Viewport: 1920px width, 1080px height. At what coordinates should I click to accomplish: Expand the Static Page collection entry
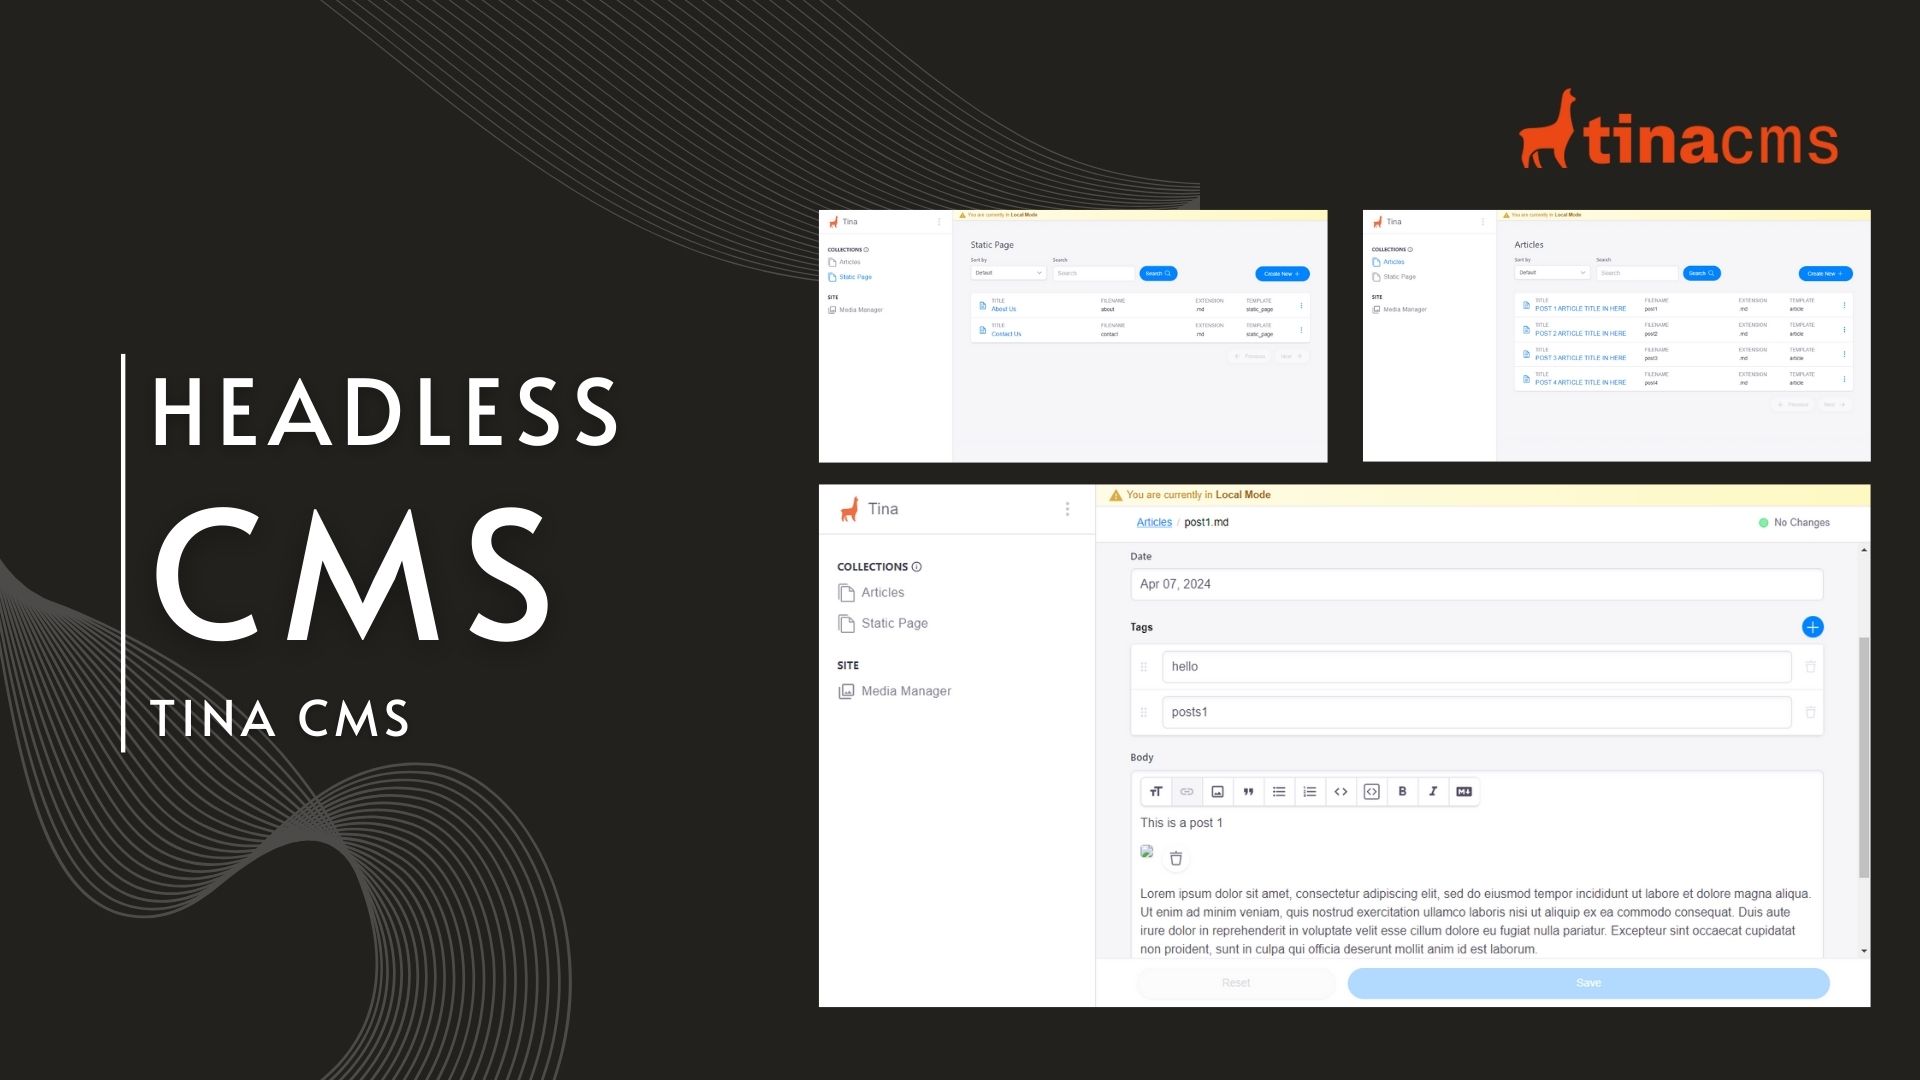[x=894, y=622]
